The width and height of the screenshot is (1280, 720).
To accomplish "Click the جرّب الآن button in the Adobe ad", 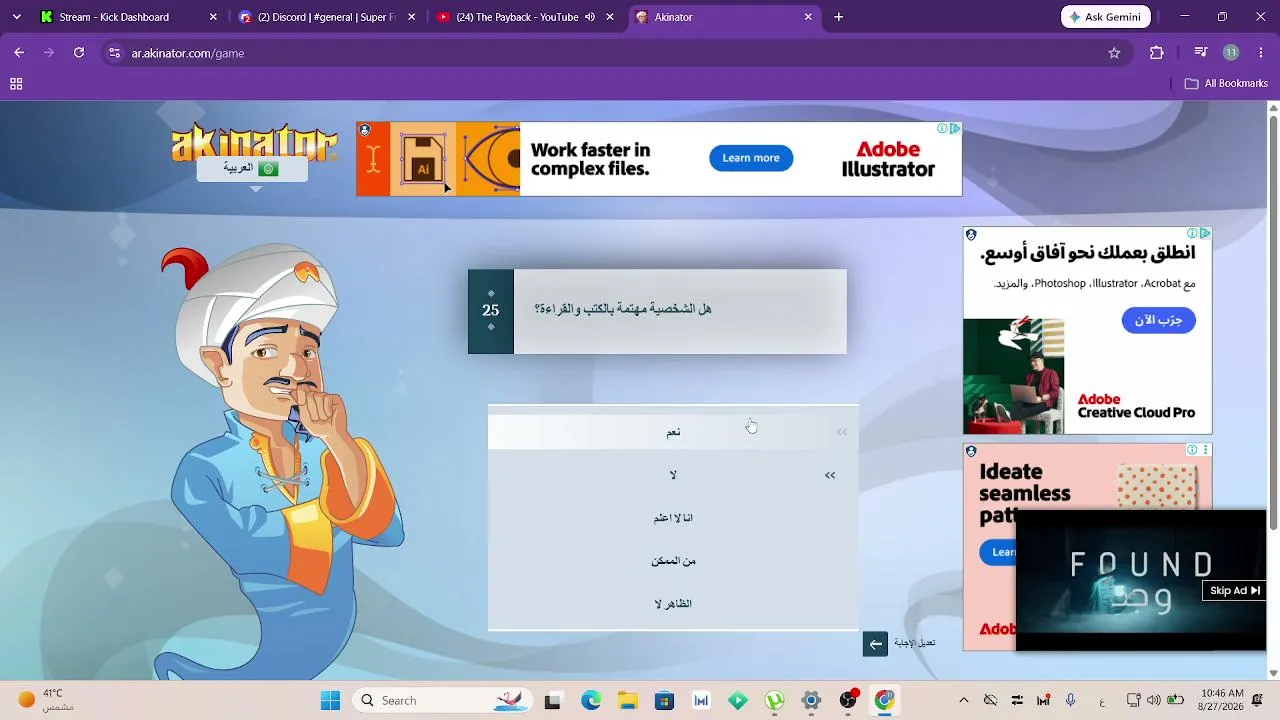I will tap(1158, 320).
